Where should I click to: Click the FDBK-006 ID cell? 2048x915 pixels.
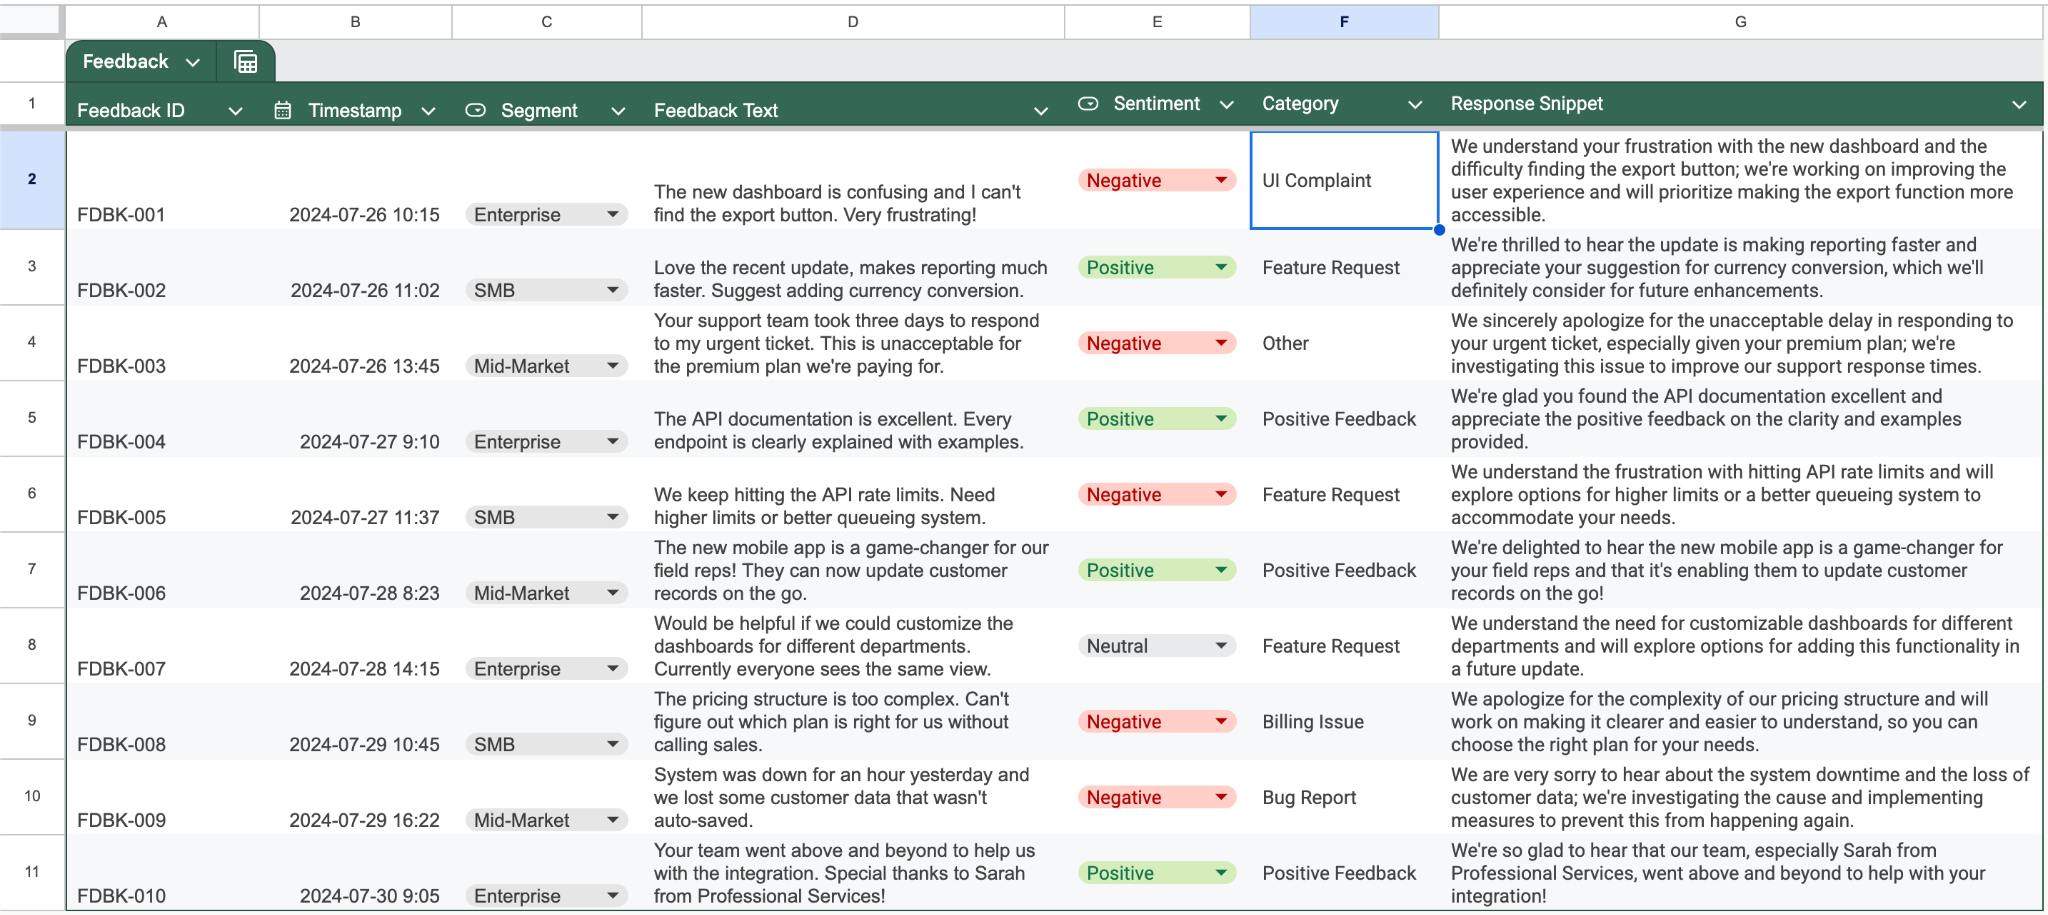[162, 571]
